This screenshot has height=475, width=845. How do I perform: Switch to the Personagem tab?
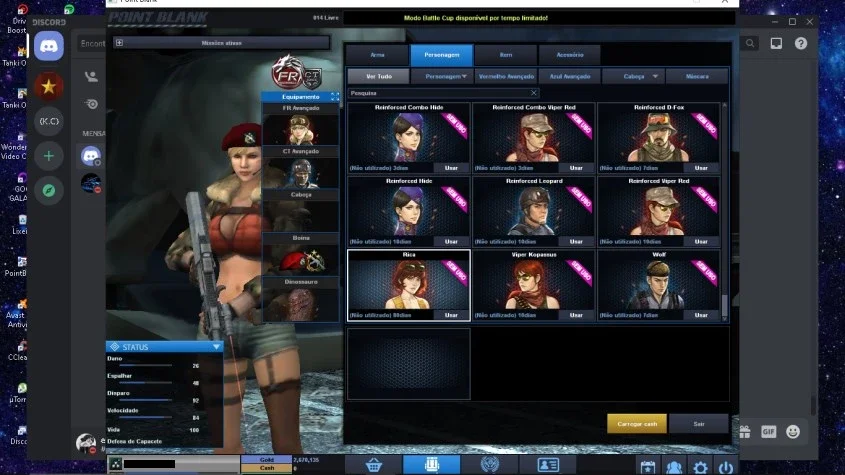[441, 55]
